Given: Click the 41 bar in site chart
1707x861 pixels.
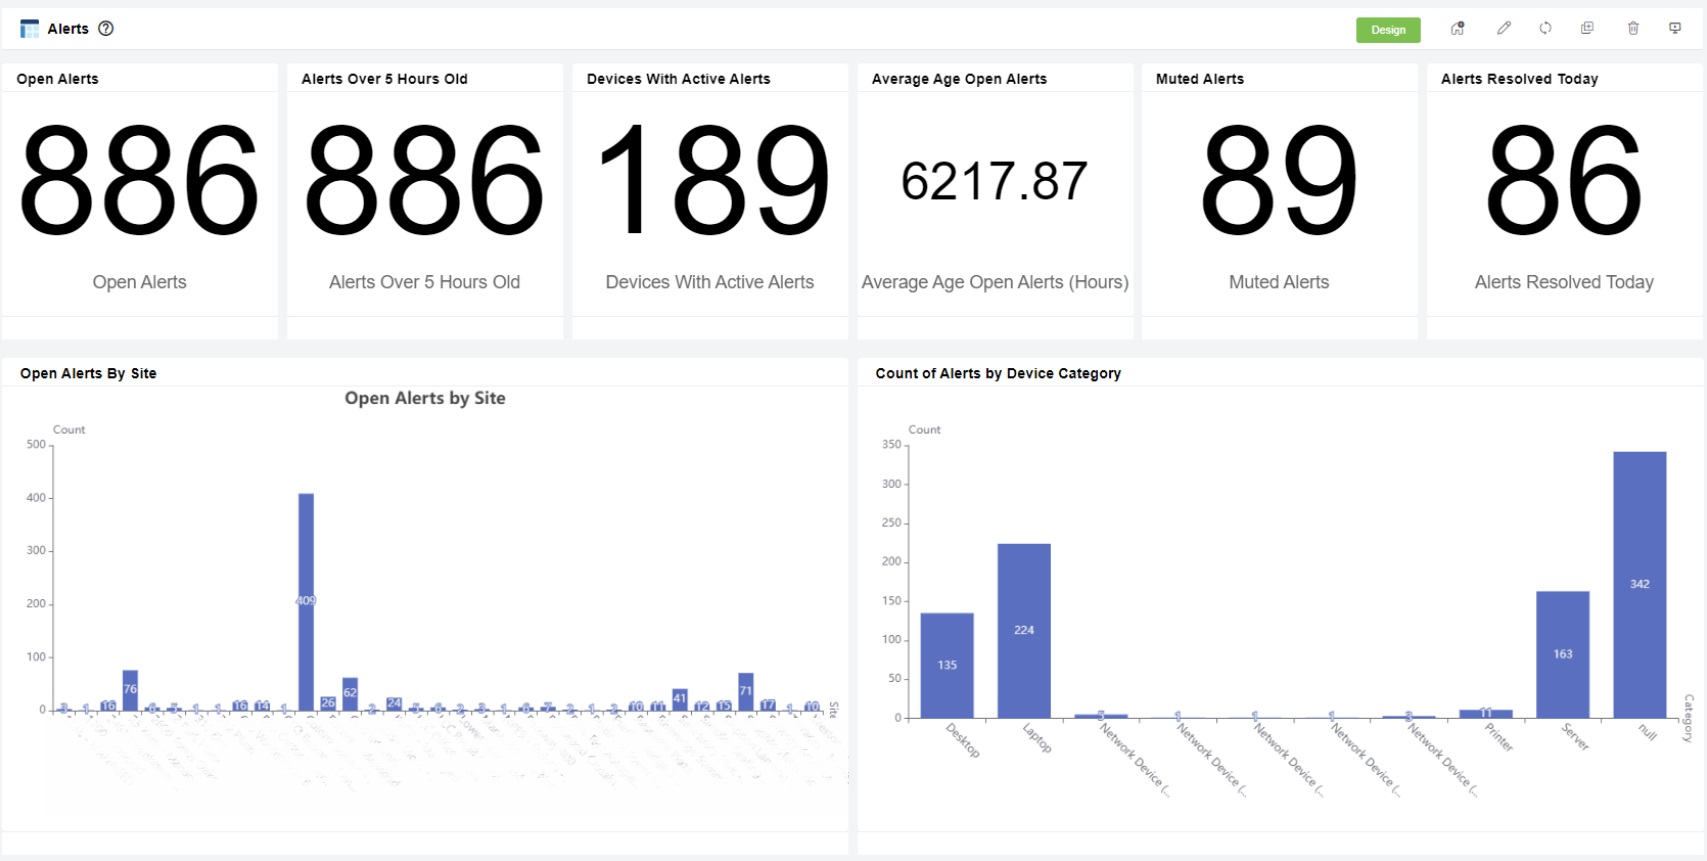Looking at the screenshot, I should 680,699.
